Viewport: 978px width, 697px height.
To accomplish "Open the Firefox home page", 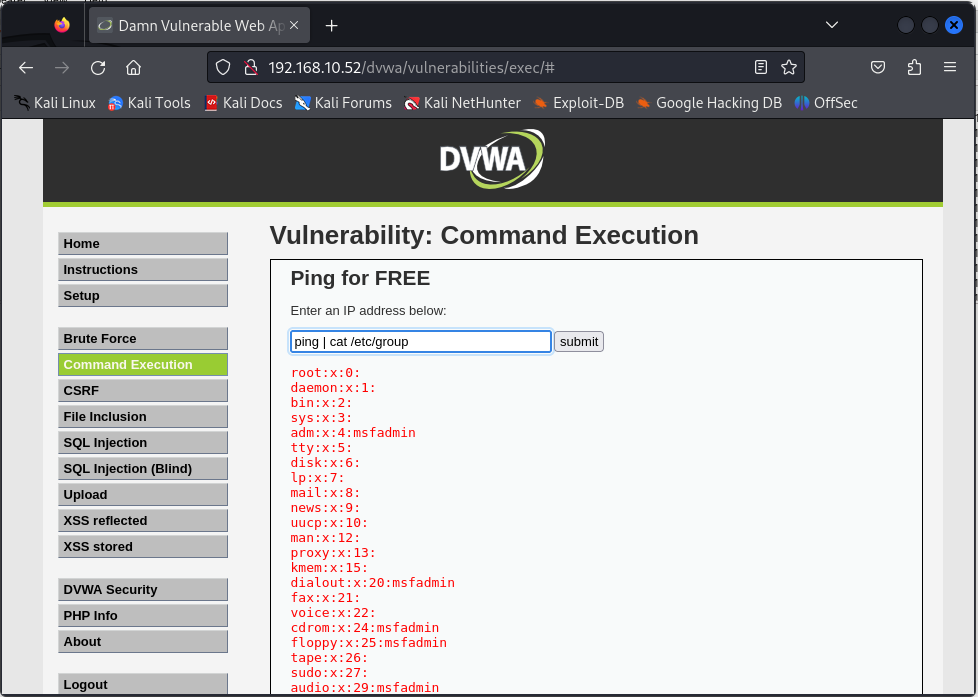I will click(x=133, y=67).
